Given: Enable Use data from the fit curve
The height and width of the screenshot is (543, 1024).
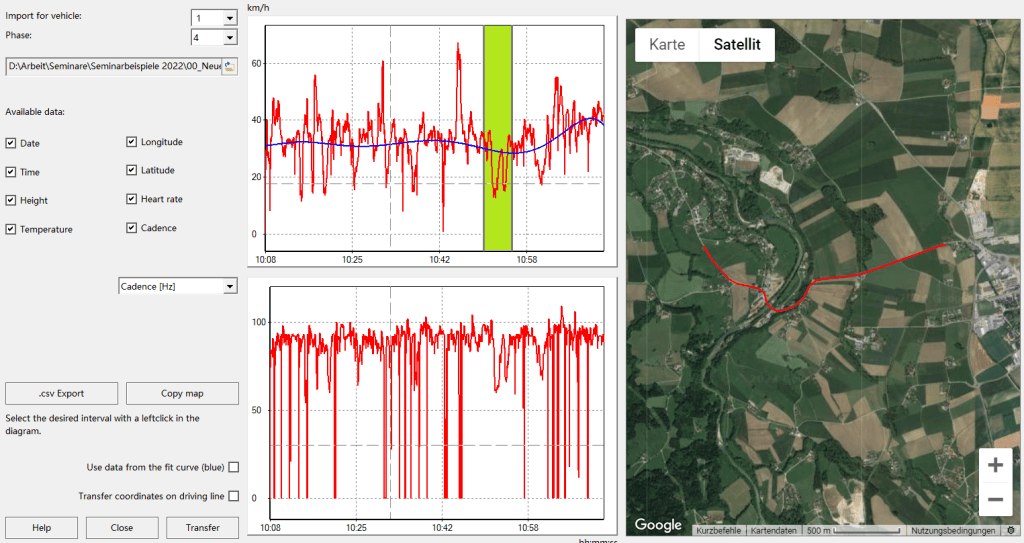Looking at the screenshot, I should tap(233, 467).
